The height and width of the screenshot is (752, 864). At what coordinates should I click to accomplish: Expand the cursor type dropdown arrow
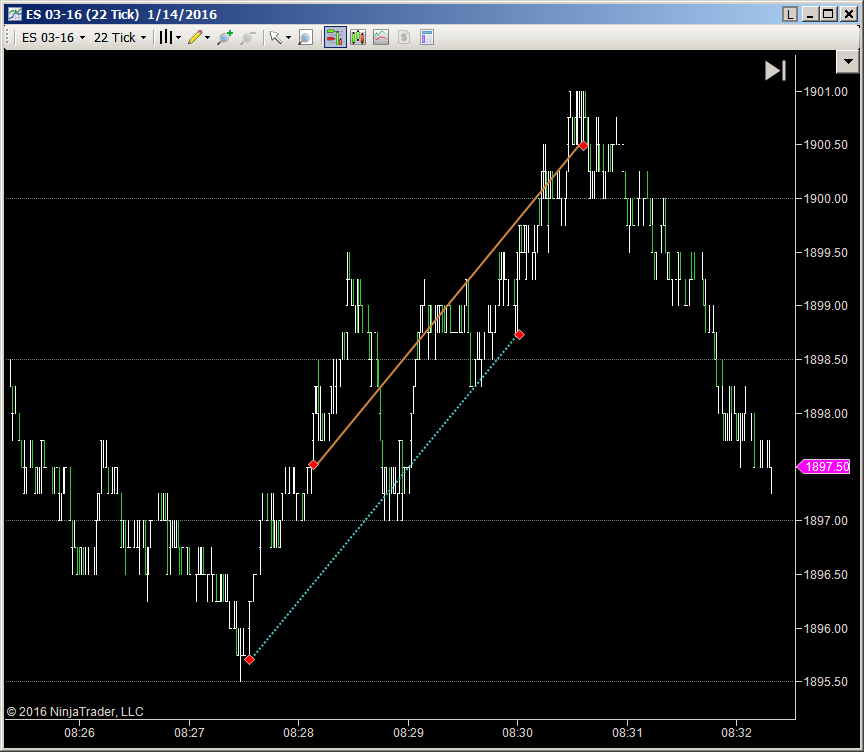pyautogui.click(x=288, y=37)
